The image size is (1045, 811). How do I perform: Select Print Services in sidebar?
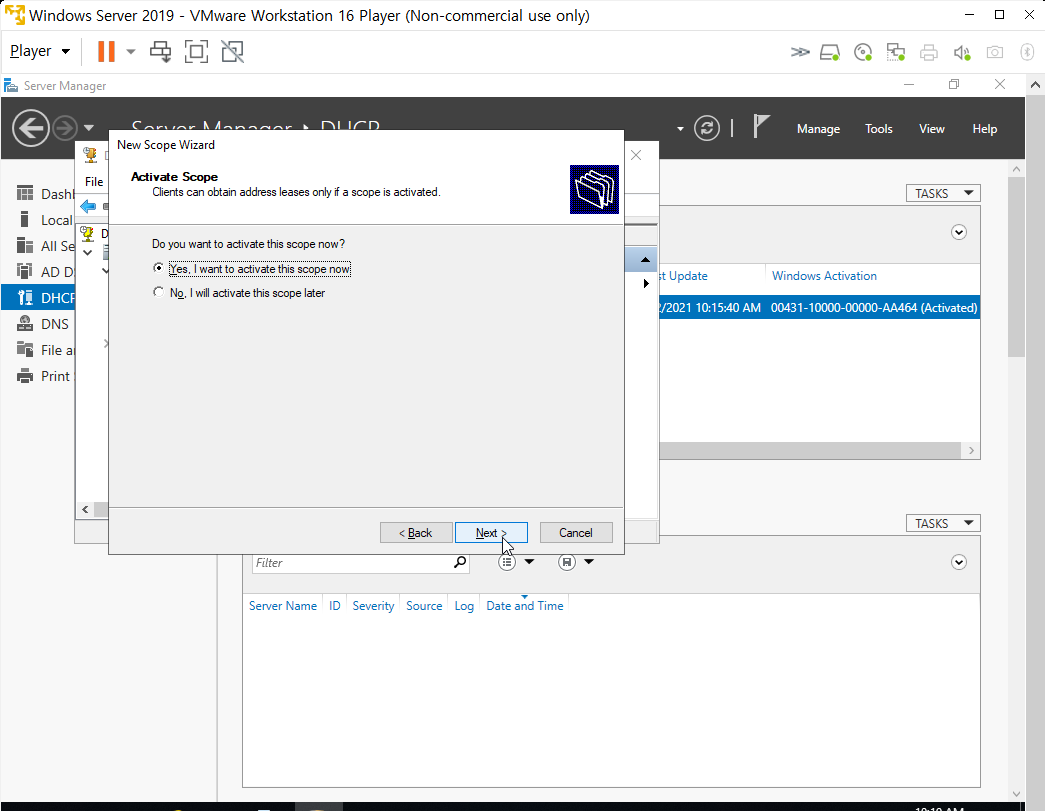pos(45,376)
